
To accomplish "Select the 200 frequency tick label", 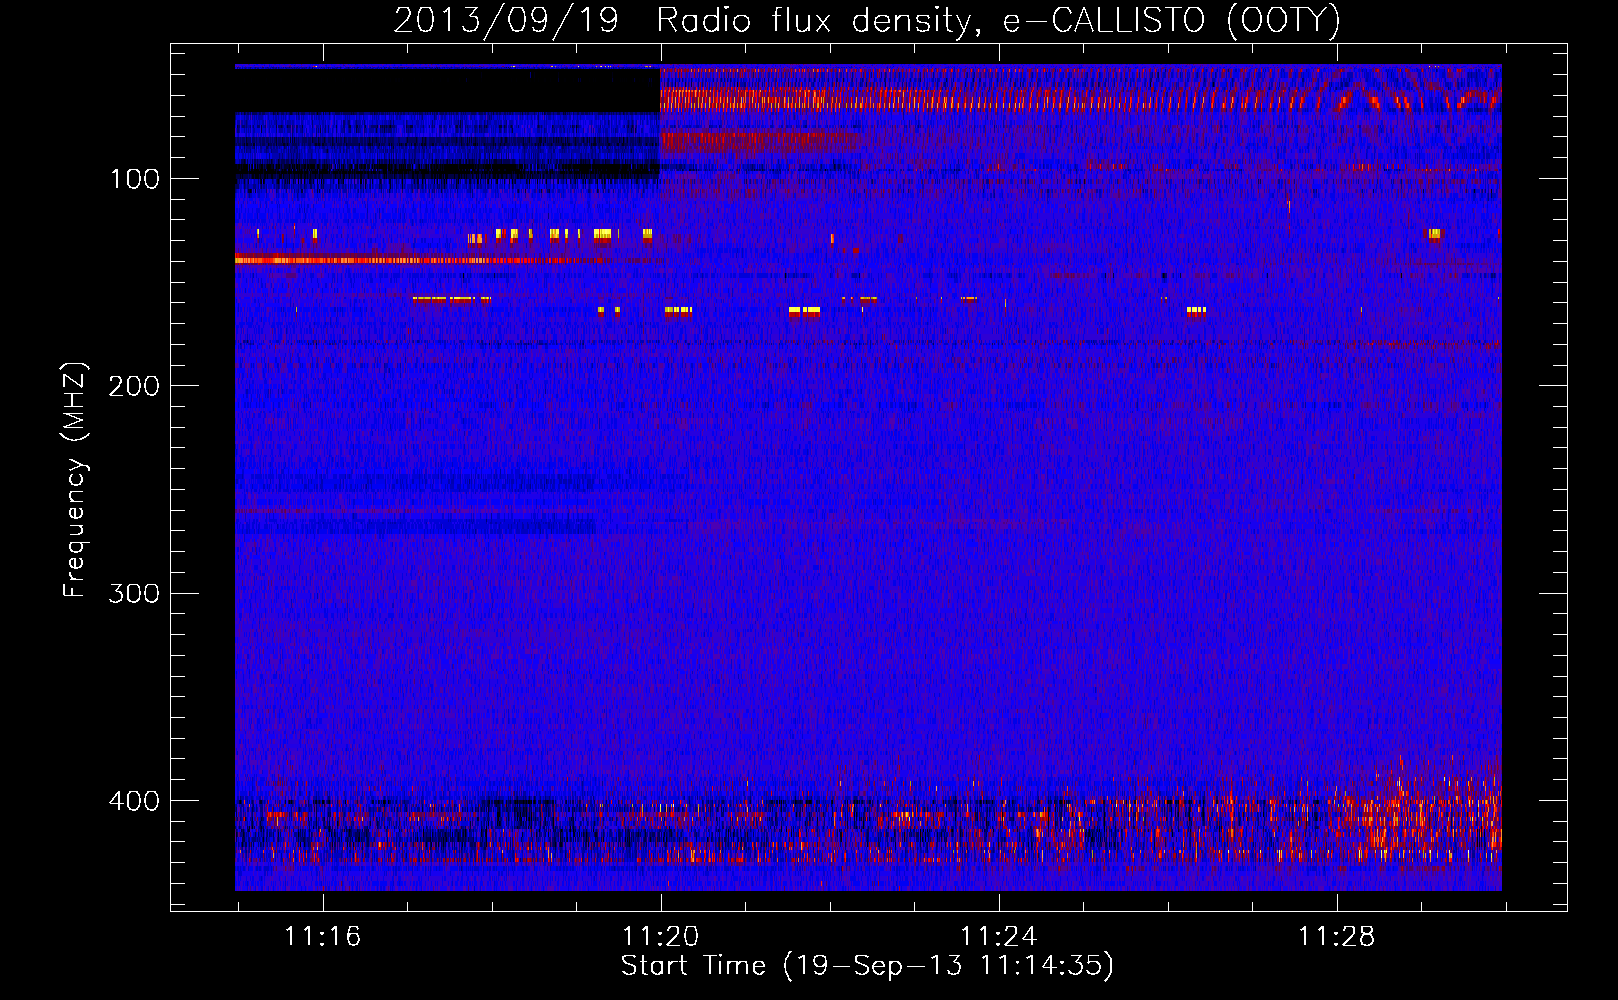I will 133,386.
